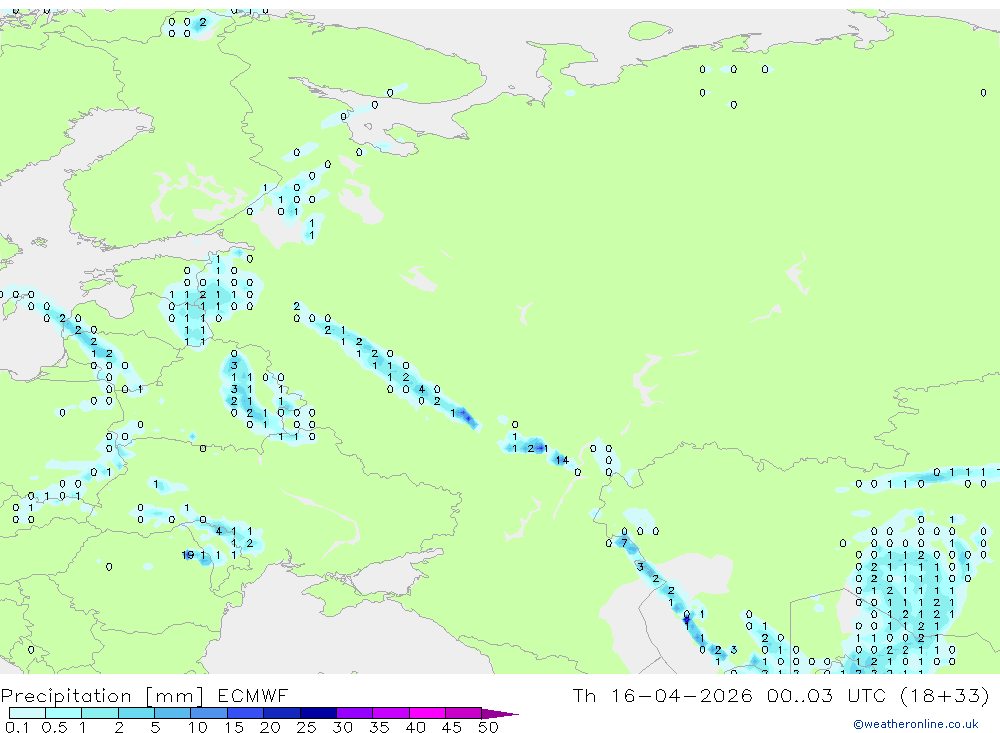Select the legend swatch between 0.1 and 0.5
The height and width of the screenshot is (733, 1000).
click(x=27, y=713)
